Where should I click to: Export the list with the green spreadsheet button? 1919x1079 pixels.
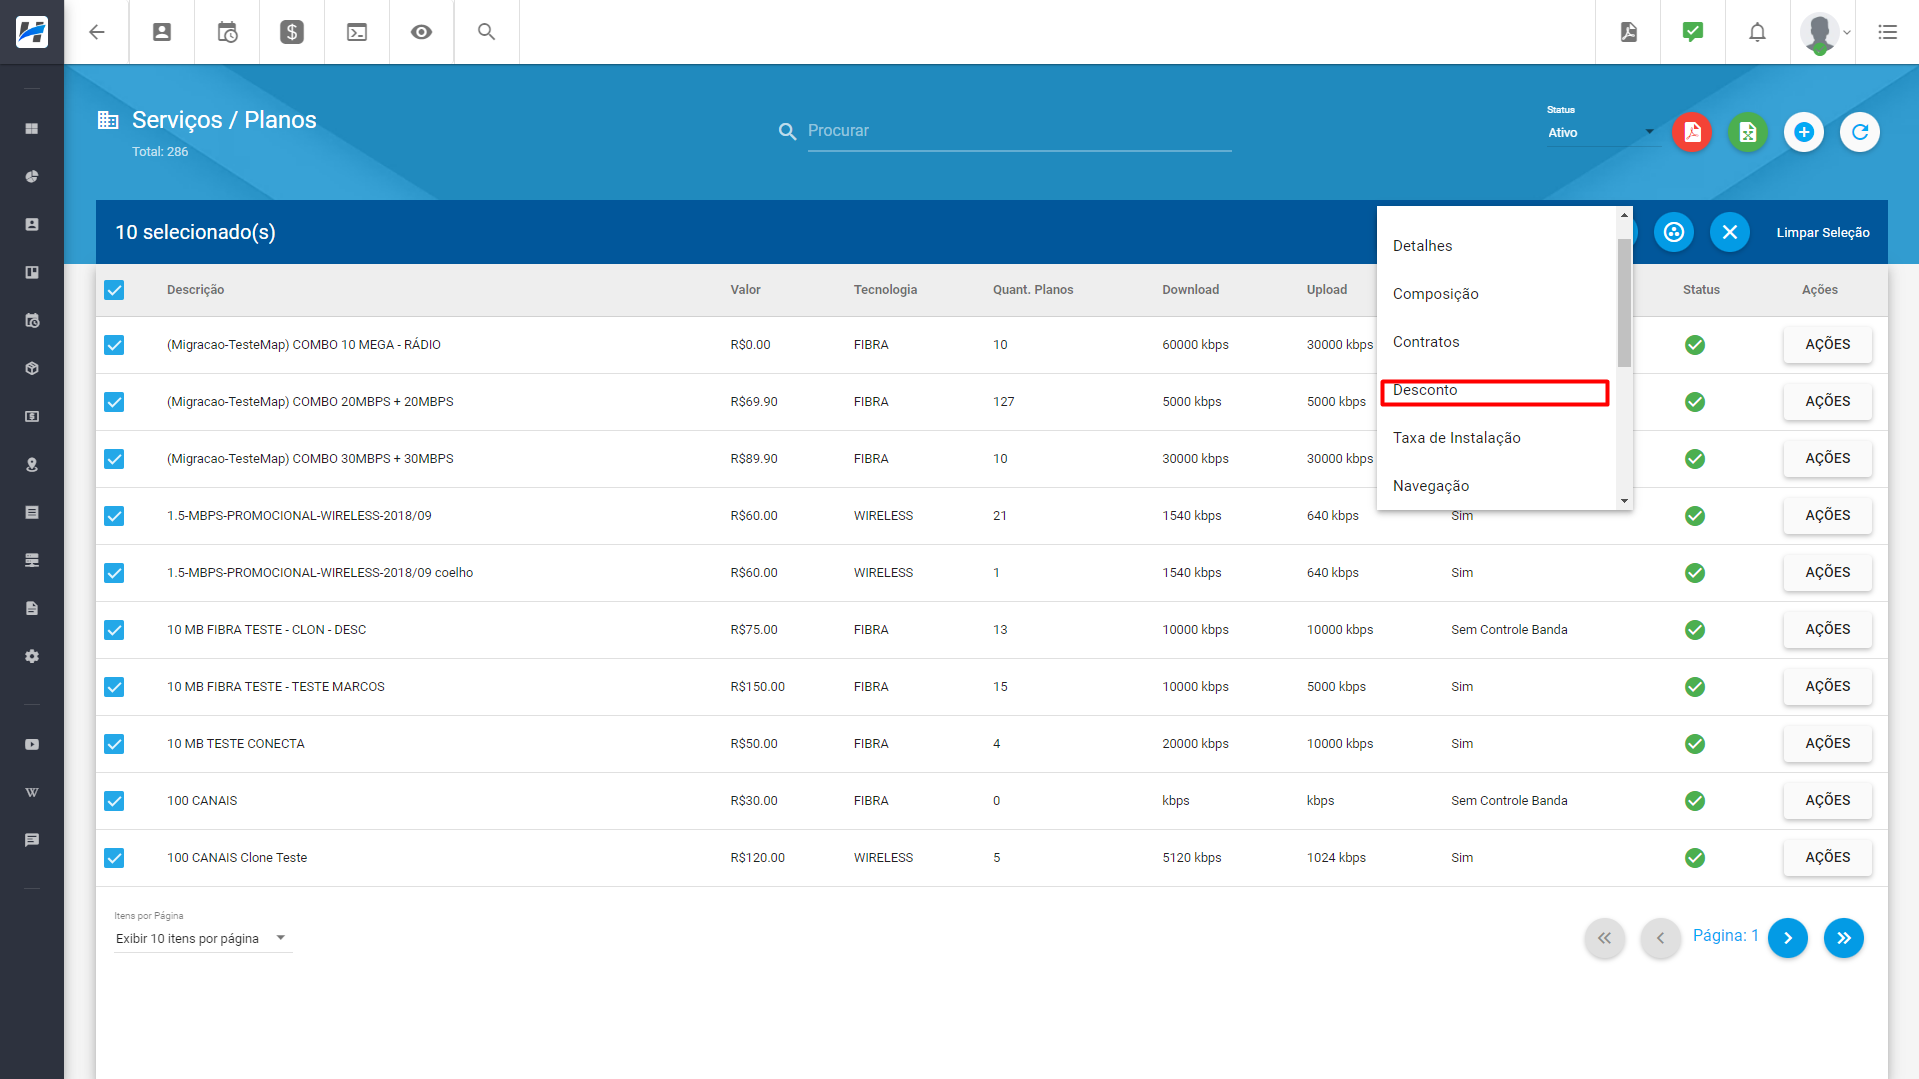(x=1748, y=132)
